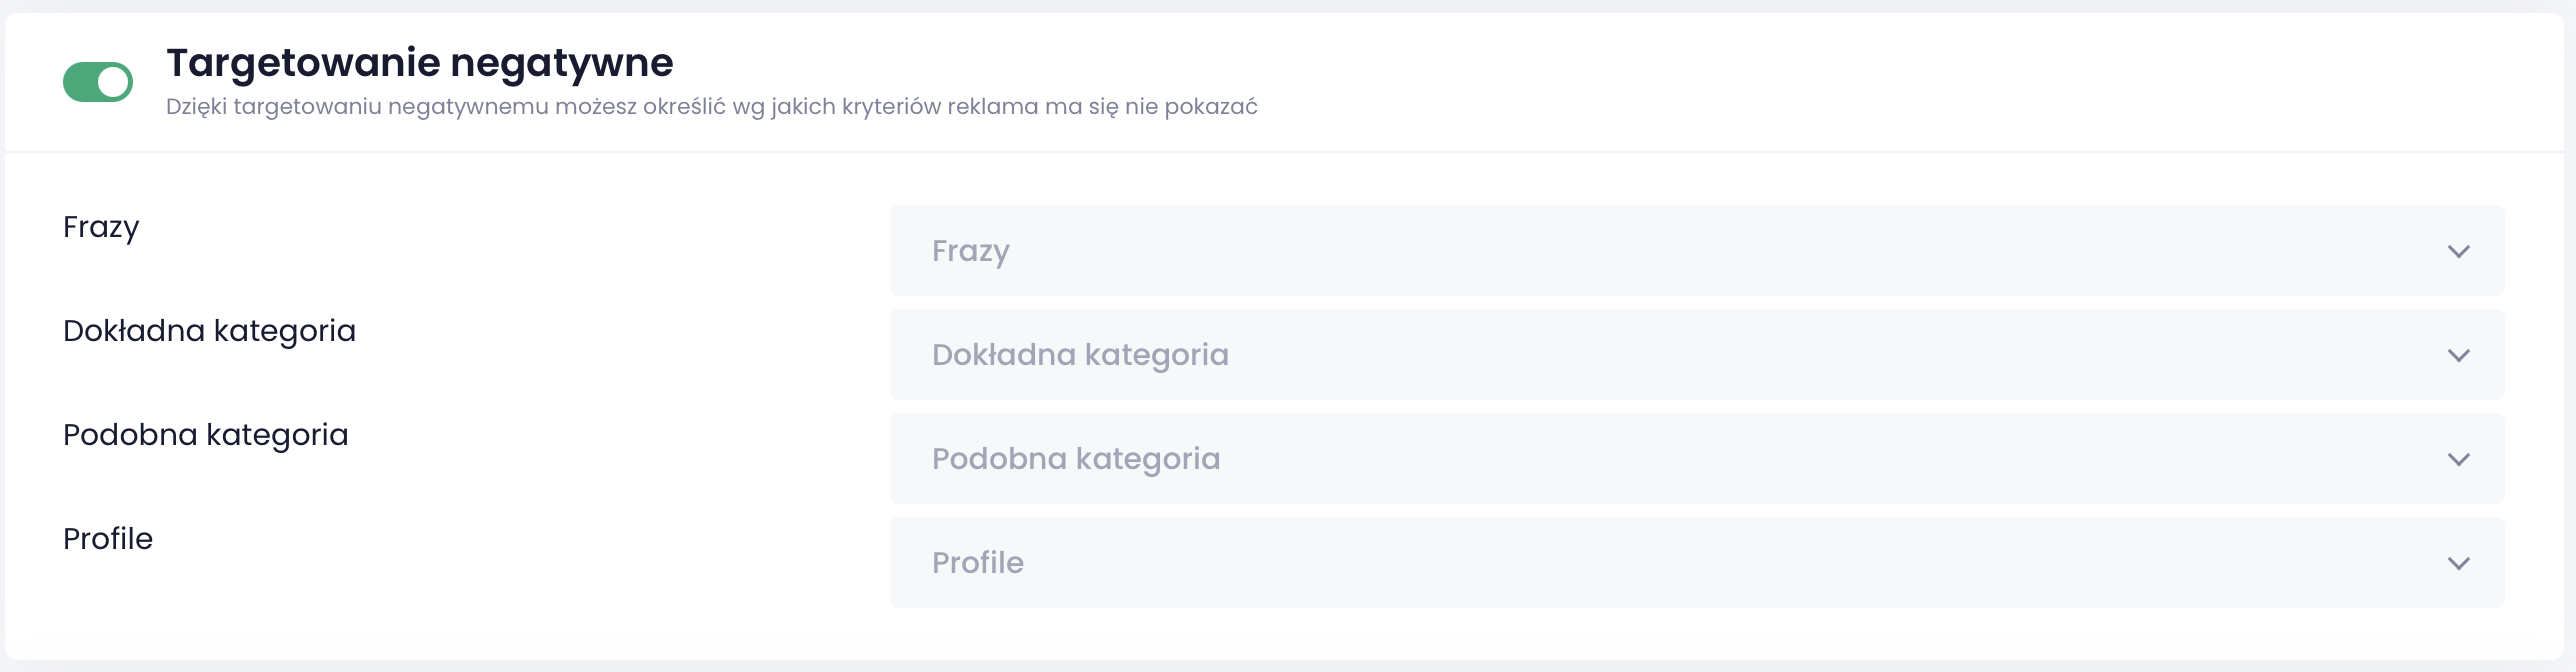Viewport: 2576px width, 672px height.
Task: Click the white knob of the green switch
Action: (x=114, y=82)
